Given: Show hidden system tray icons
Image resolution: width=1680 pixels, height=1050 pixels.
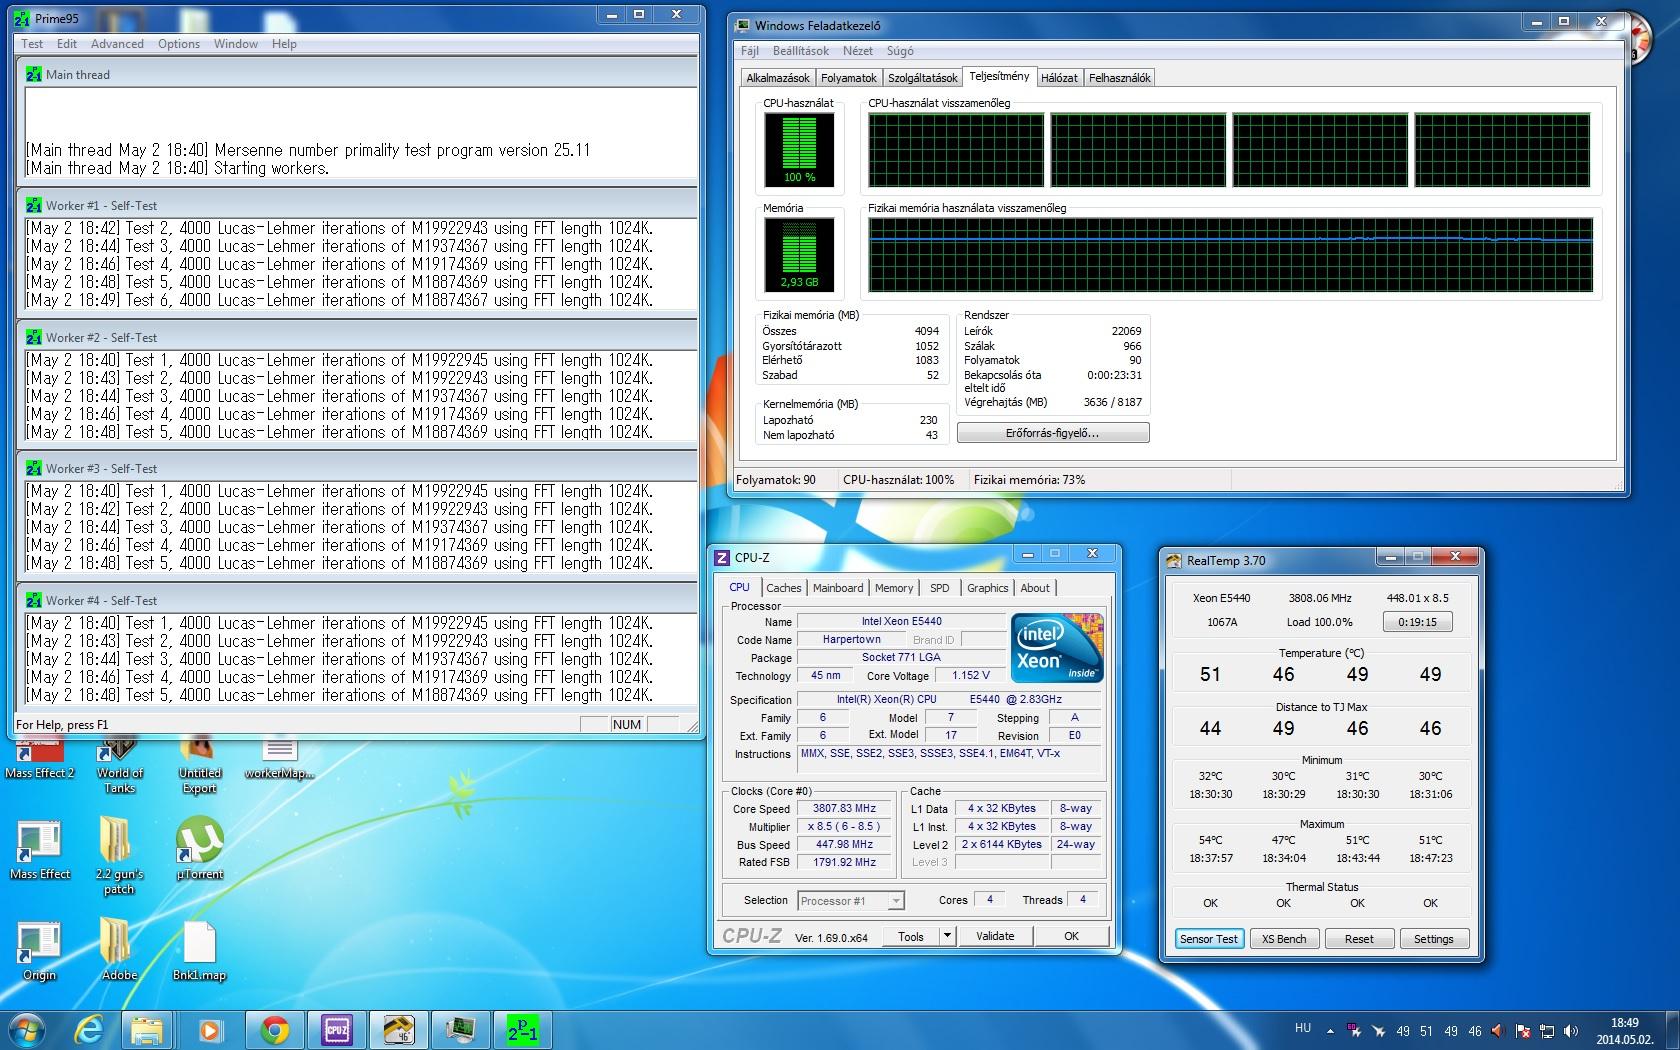Looking at the screenshot, I should point(1330,1030).
